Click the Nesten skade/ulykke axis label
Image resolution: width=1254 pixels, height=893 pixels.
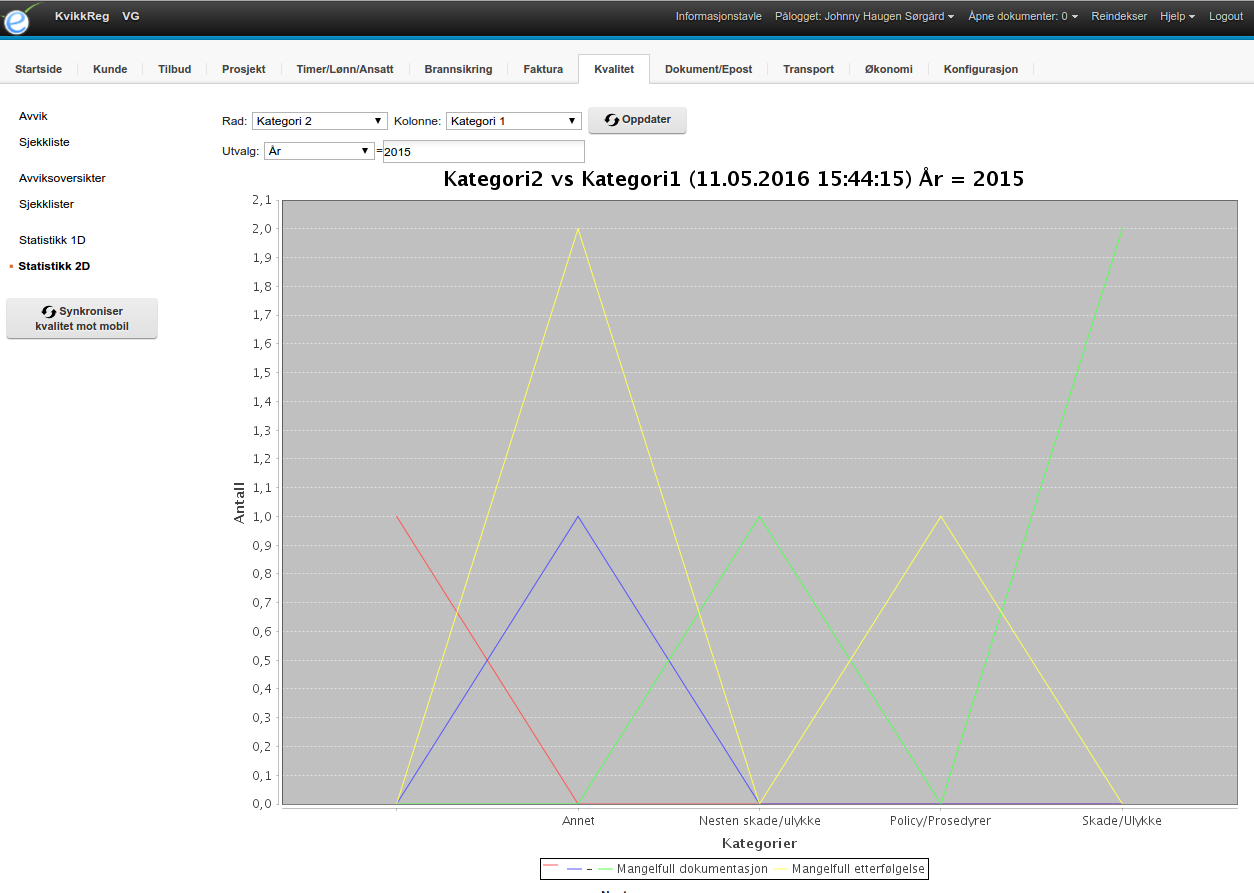(x=760, y=821)
